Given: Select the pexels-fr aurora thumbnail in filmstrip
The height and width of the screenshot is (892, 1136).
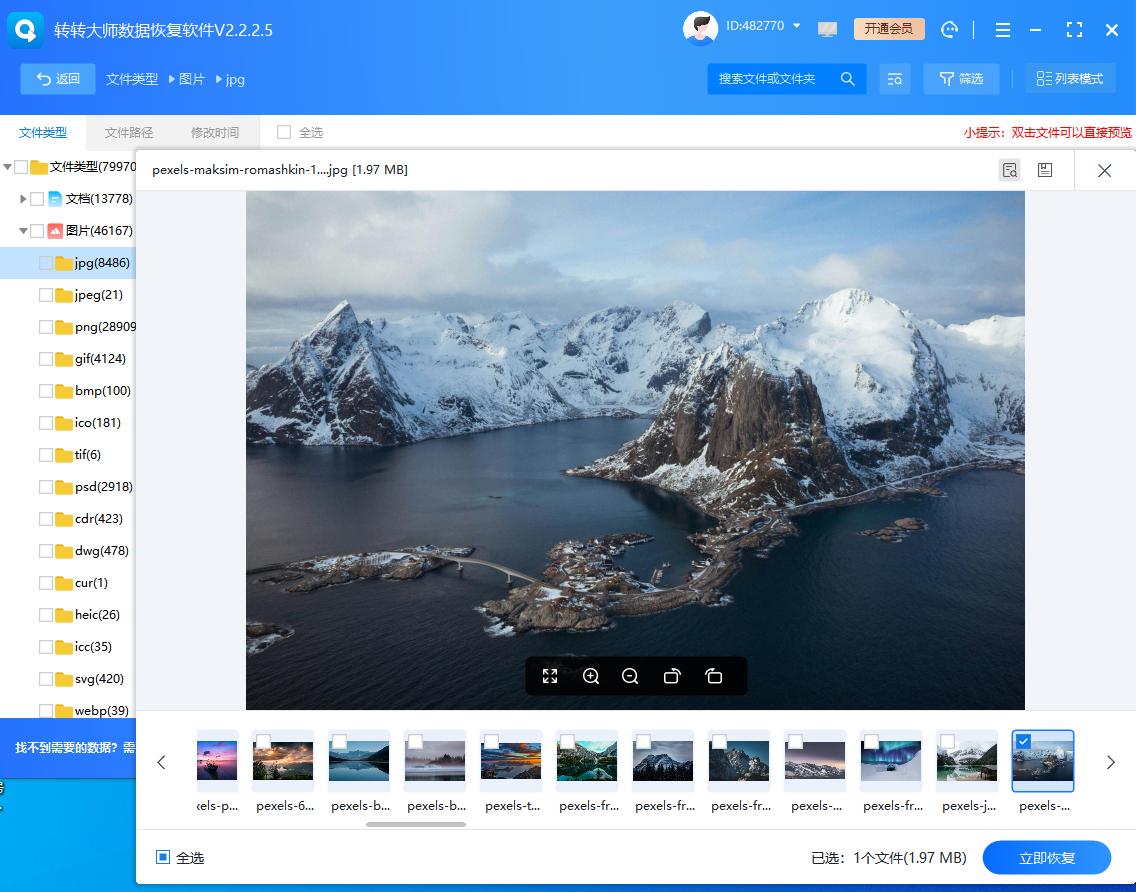Looking at the screenshot, I should coord(891,762).
